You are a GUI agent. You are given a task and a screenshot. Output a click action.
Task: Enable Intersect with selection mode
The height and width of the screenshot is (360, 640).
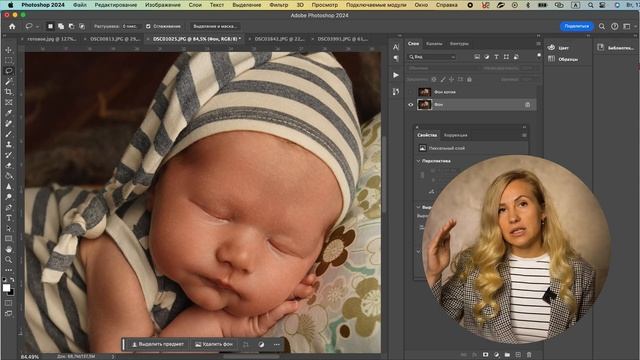click(82, 26)
